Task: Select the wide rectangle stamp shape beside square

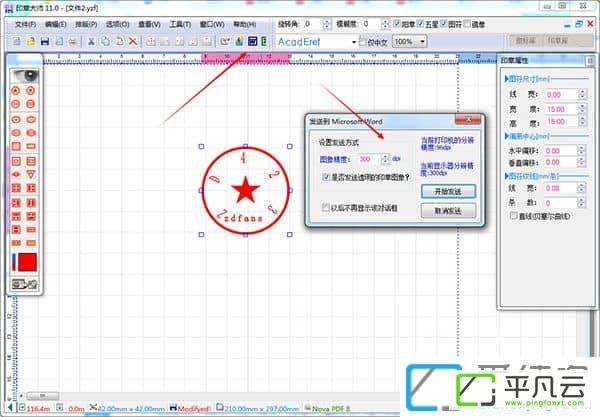Action: coord(31,146)
